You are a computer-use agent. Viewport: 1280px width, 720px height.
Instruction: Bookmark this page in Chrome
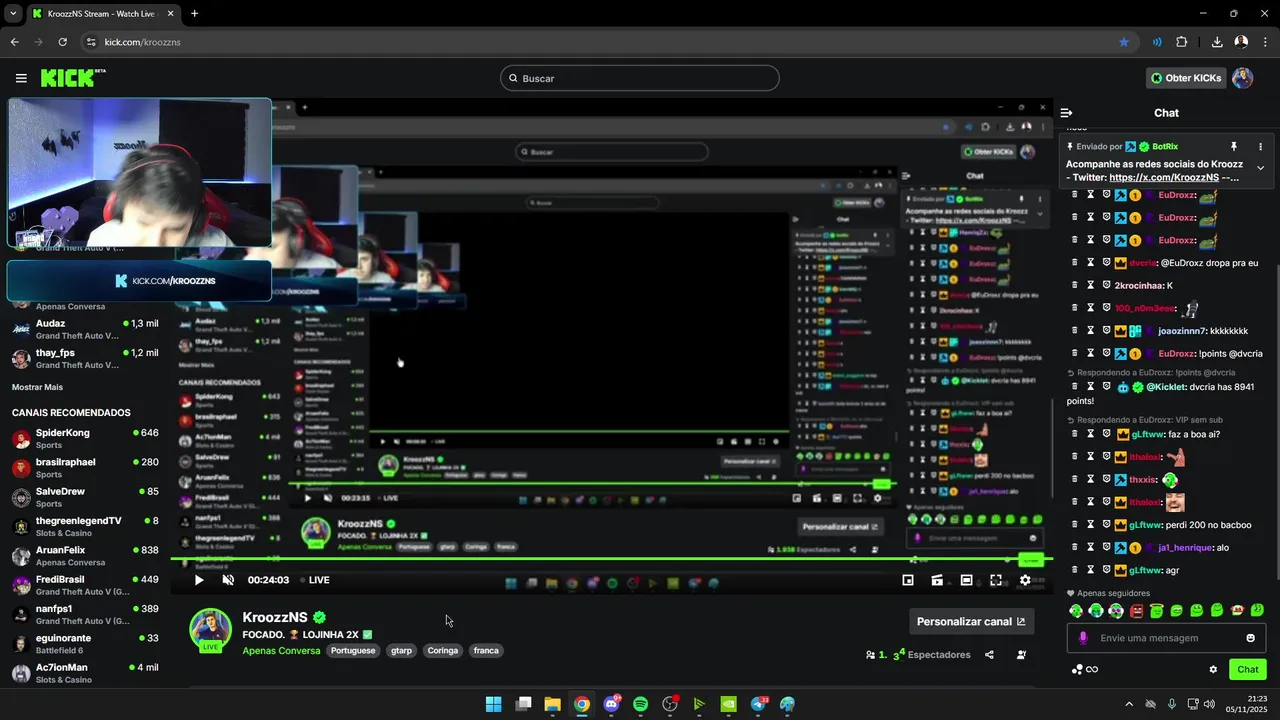point(1124,42)
